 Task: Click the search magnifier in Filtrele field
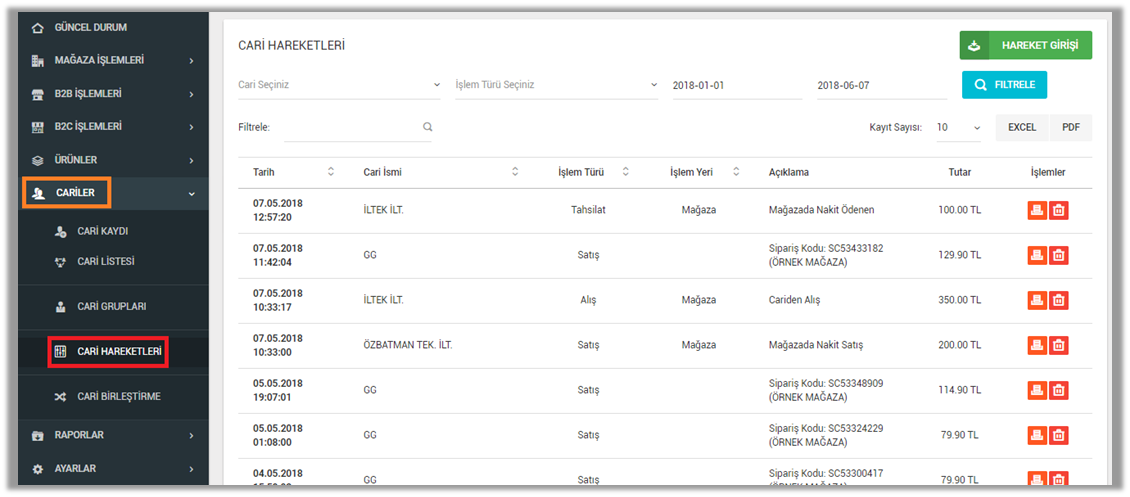click(x=427, y=127)
